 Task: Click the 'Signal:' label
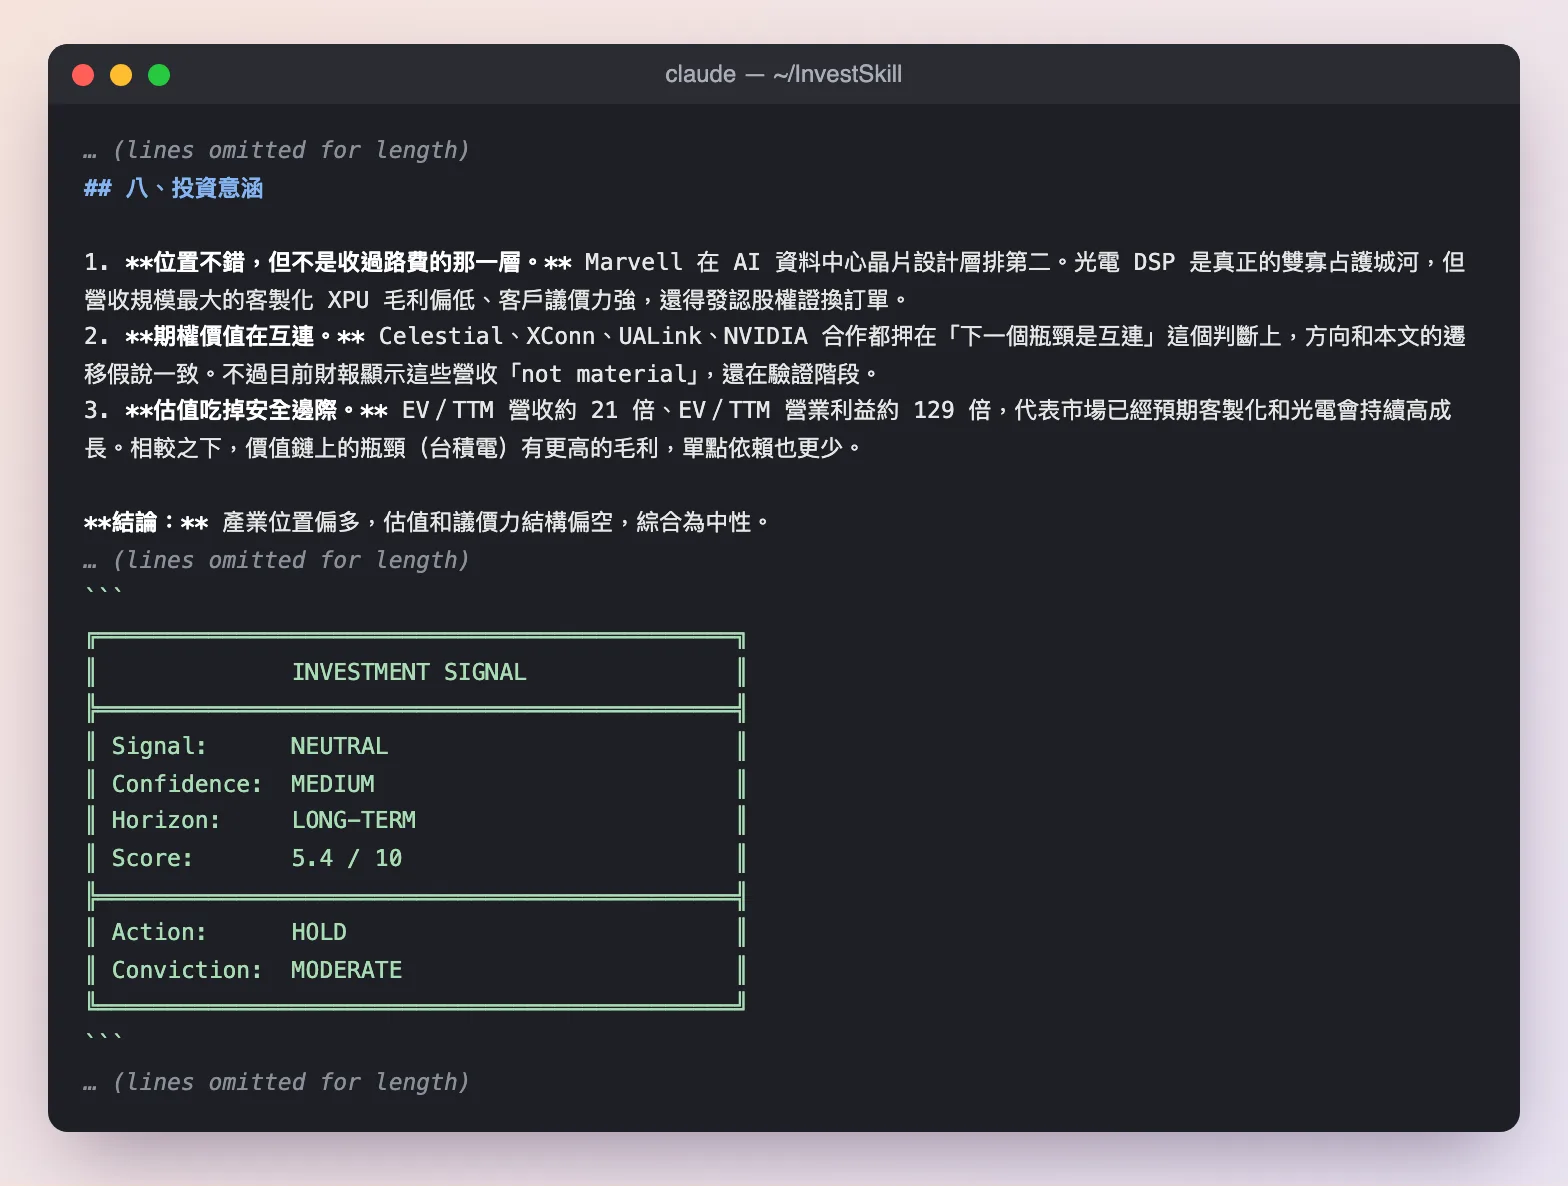click(159, 746)
